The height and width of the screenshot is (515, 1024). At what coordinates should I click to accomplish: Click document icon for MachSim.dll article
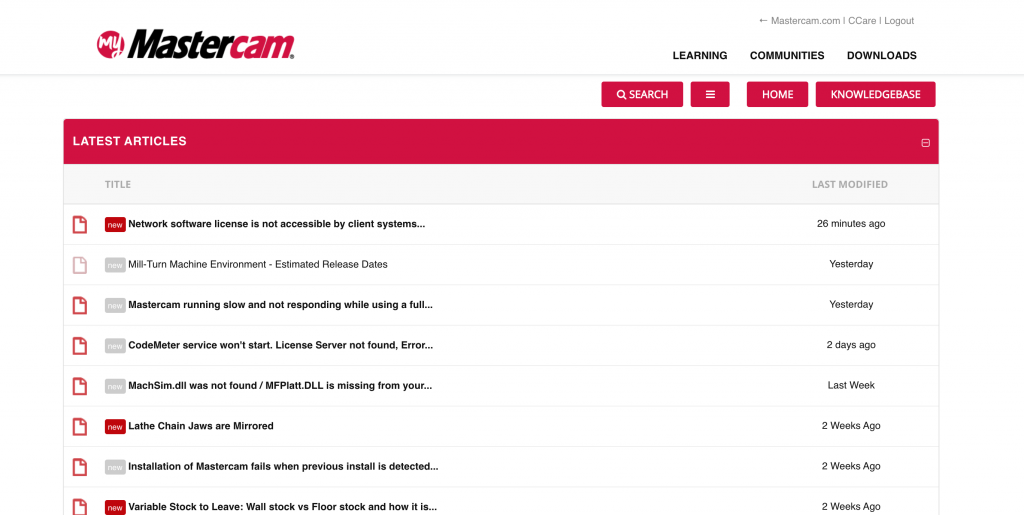tap(79, 386)
